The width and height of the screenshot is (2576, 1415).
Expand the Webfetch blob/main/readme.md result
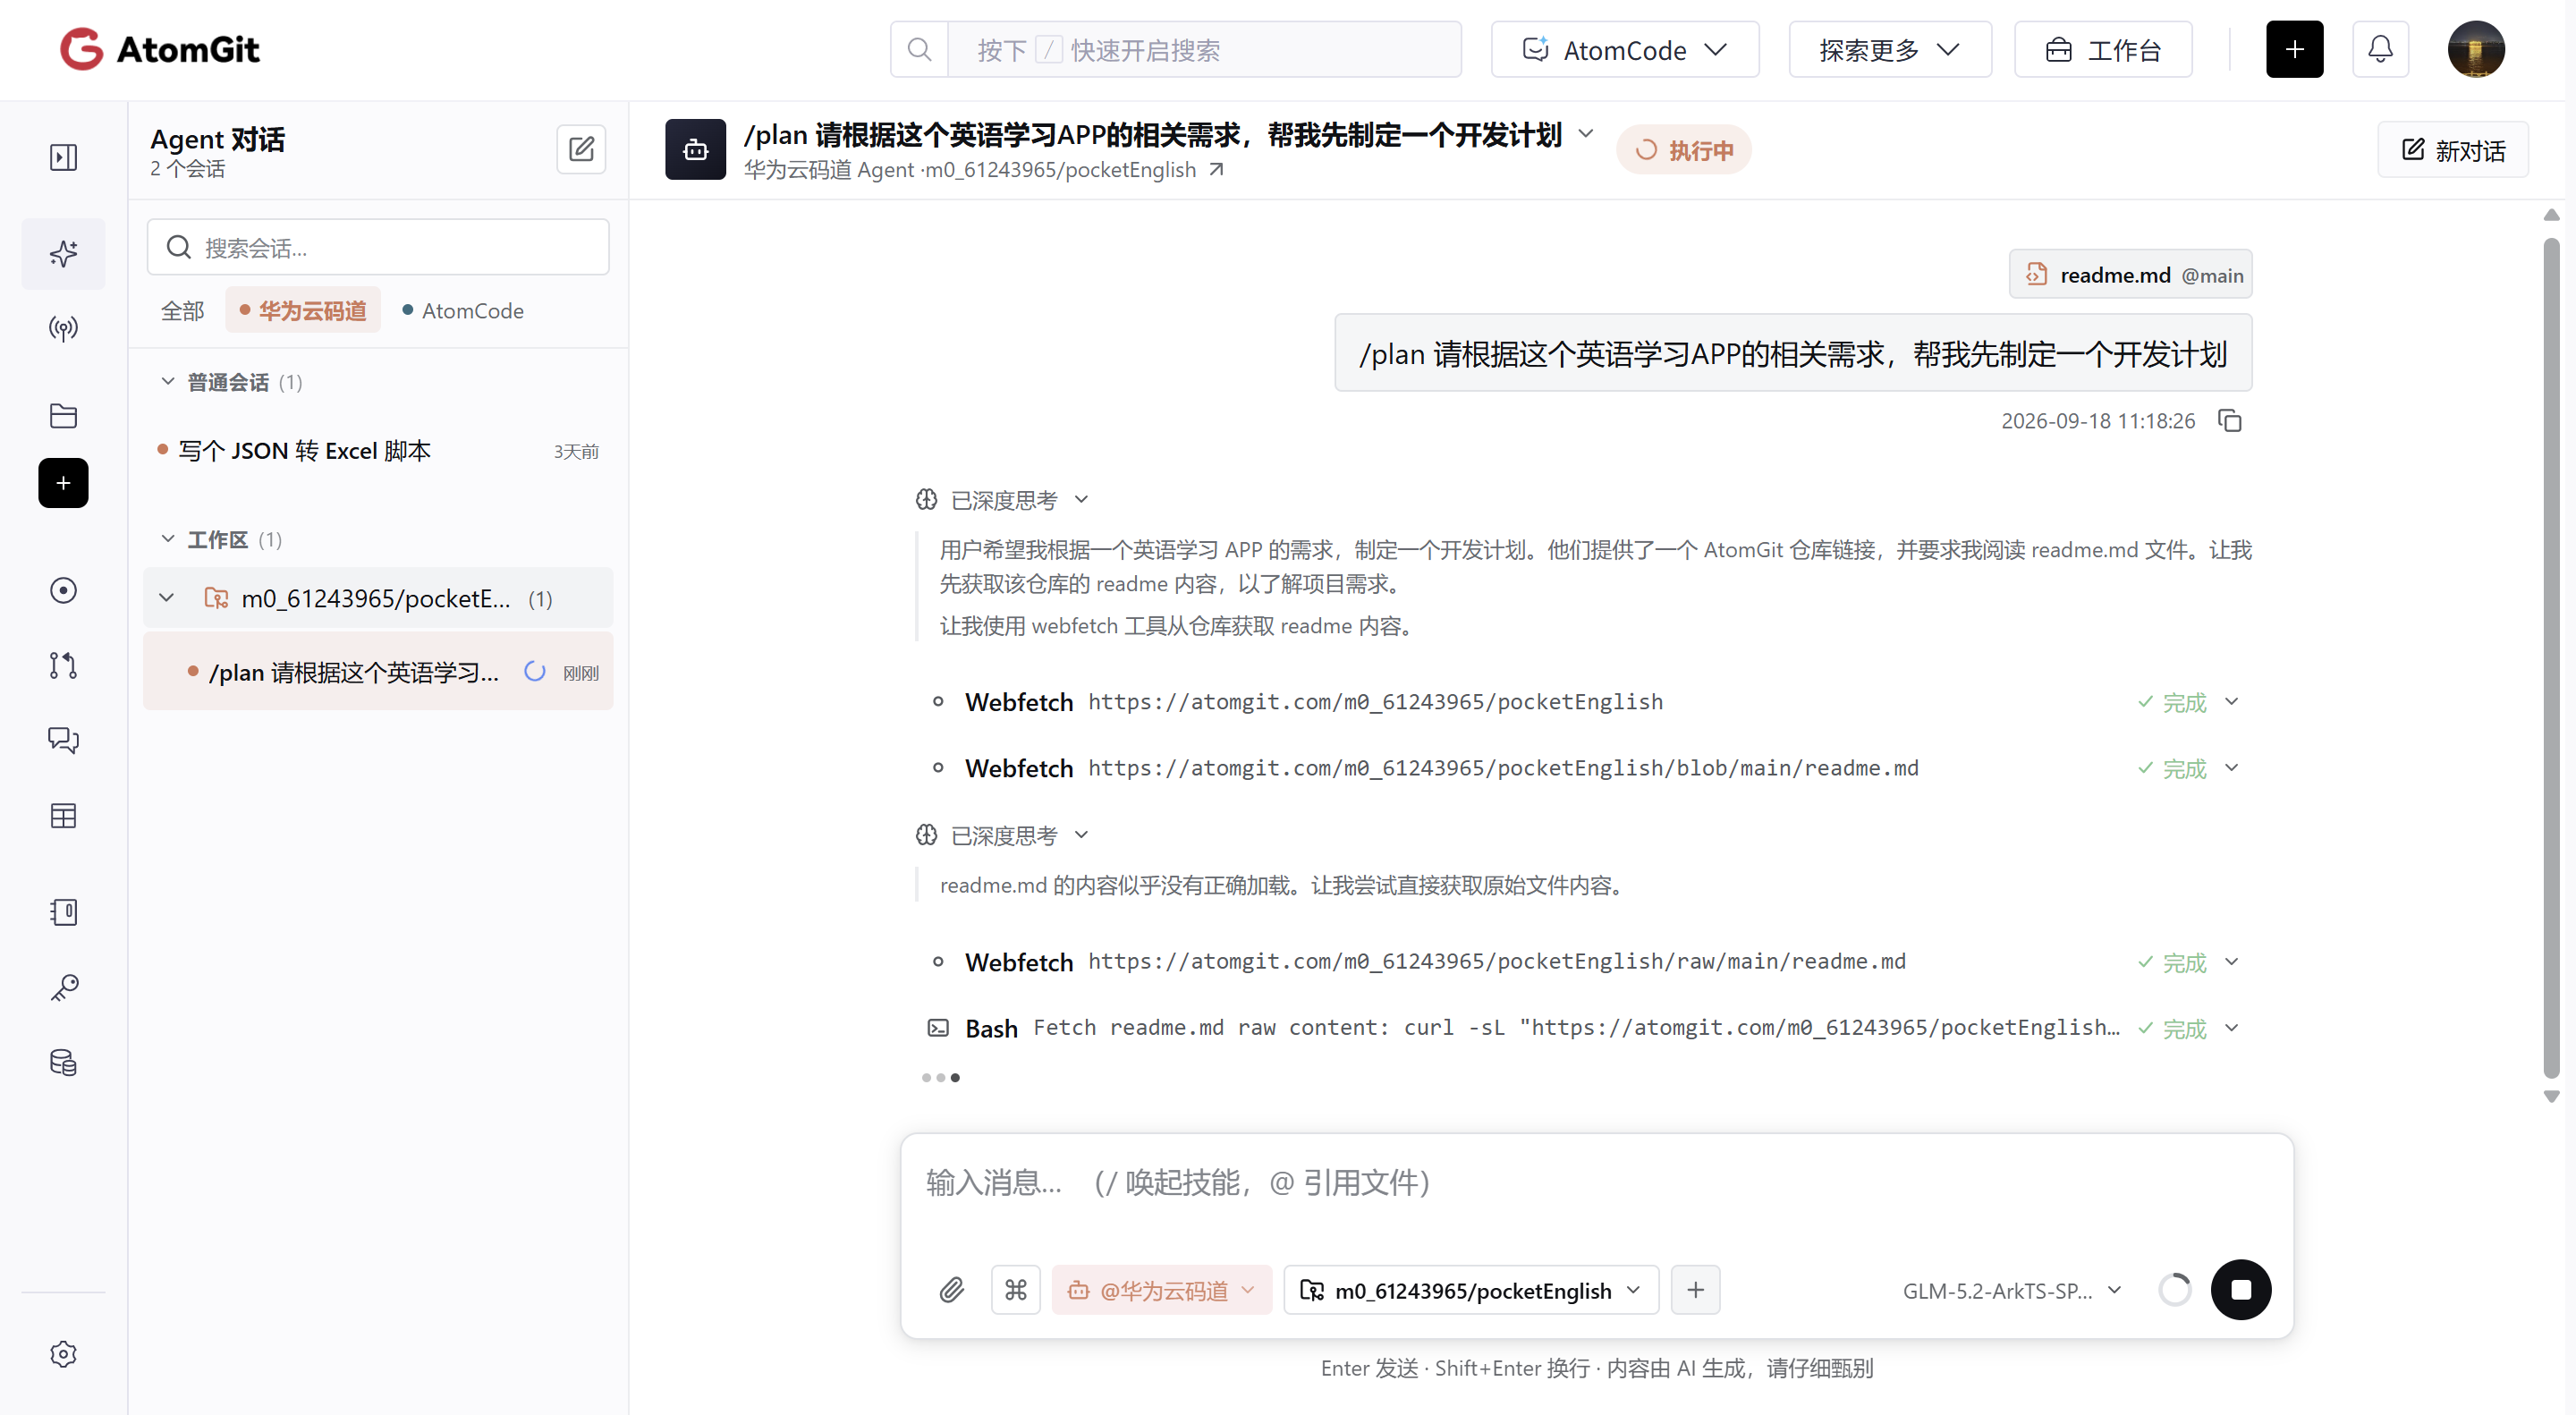point(2231,768)
